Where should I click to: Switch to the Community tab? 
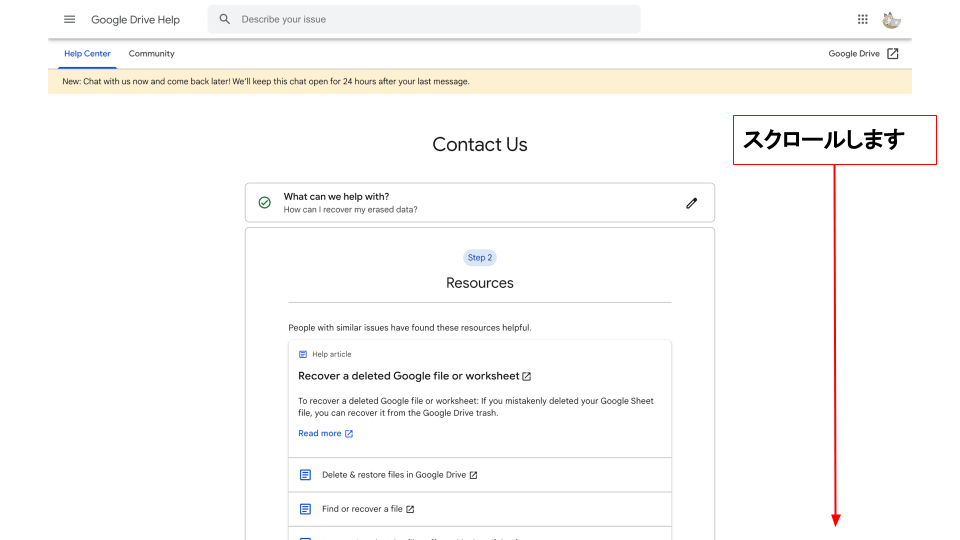151,54
